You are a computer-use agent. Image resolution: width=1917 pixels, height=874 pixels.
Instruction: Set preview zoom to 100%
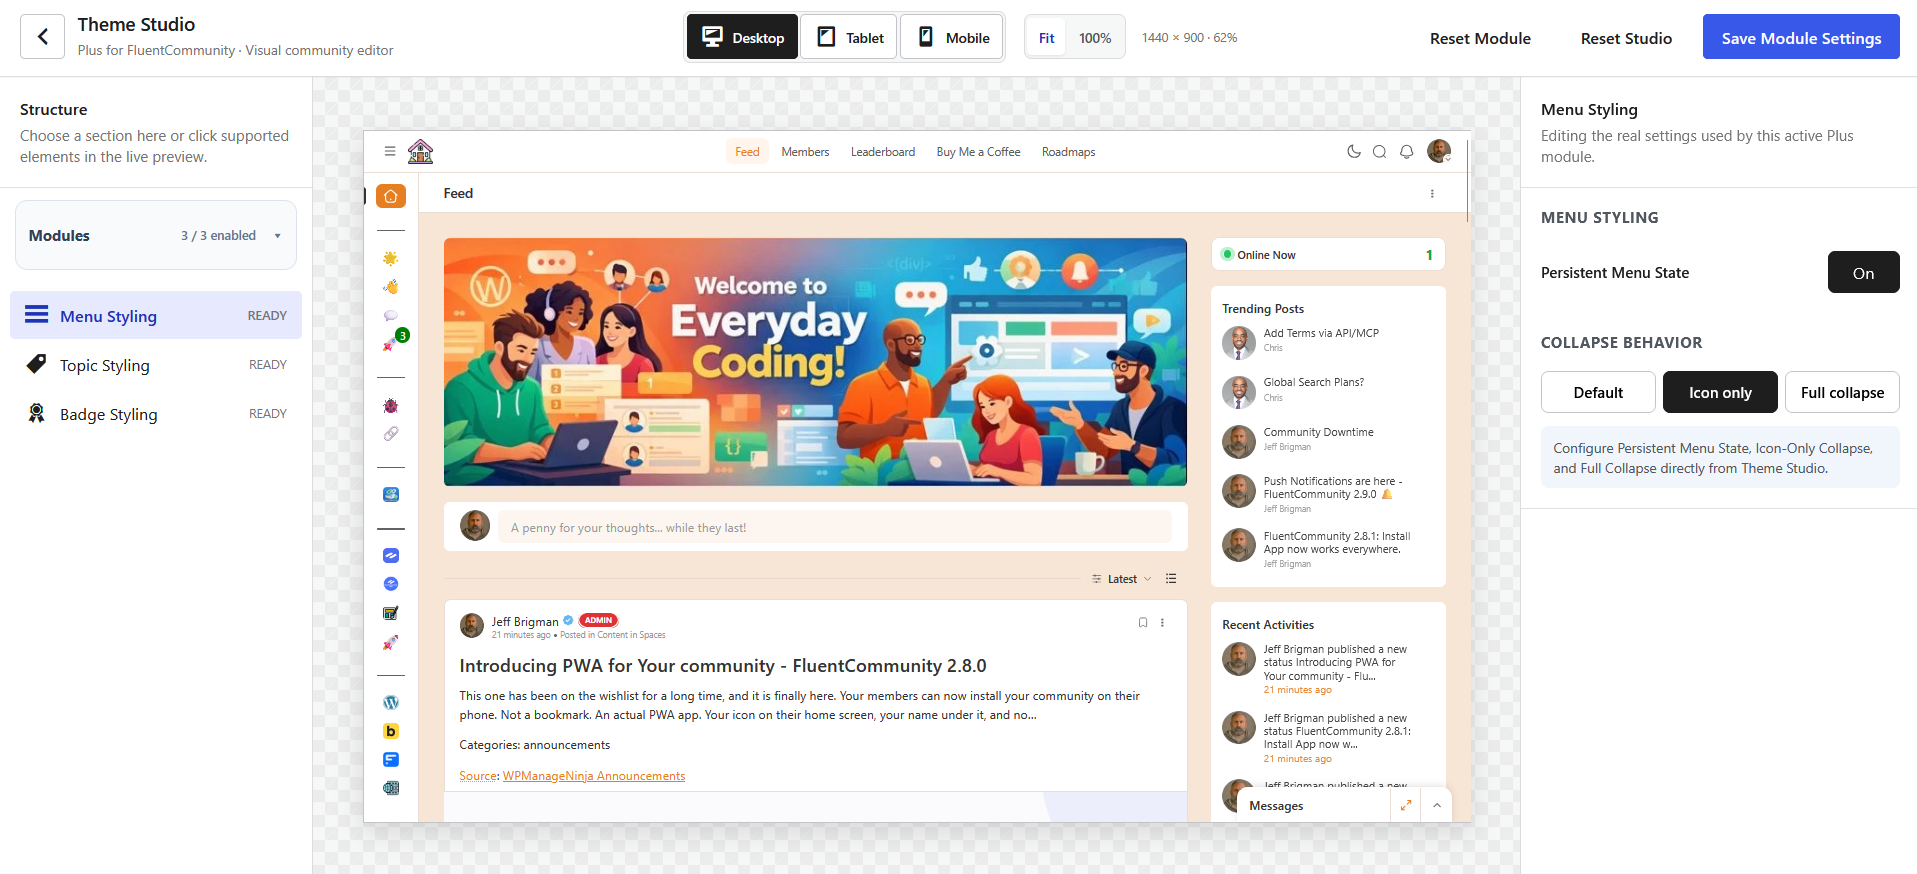pos(1095,38)
